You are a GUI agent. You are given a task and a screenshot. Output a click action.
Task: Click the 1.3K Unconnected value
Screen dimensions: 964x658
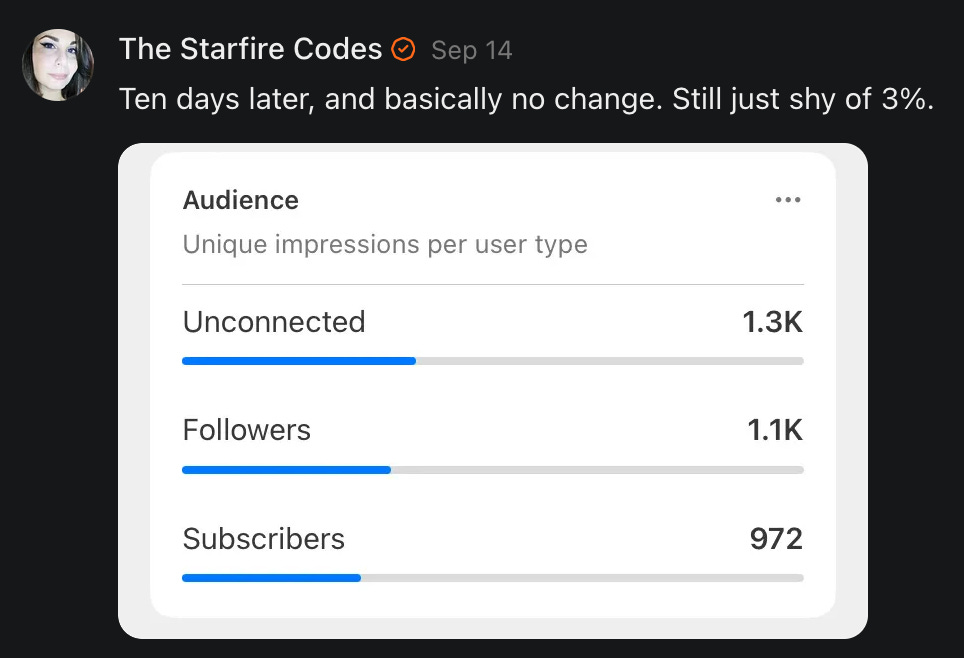point(772,322)
